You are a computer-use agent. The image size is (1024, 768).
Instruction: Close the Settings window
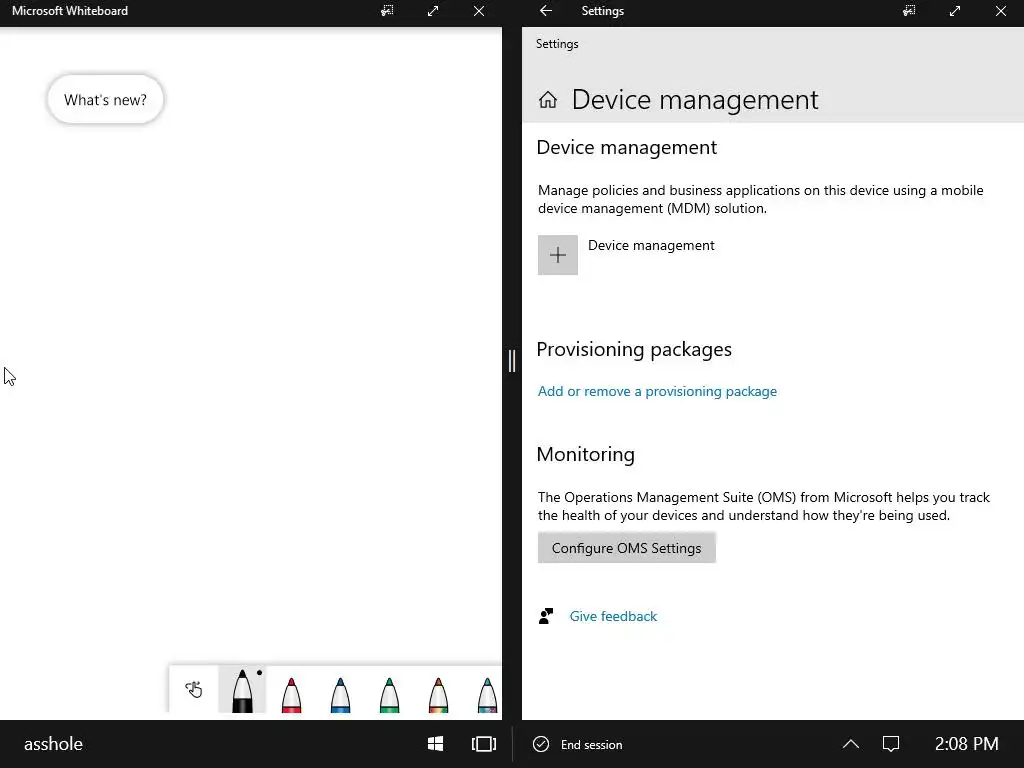pyautogui.click(x=1000, y=11)
